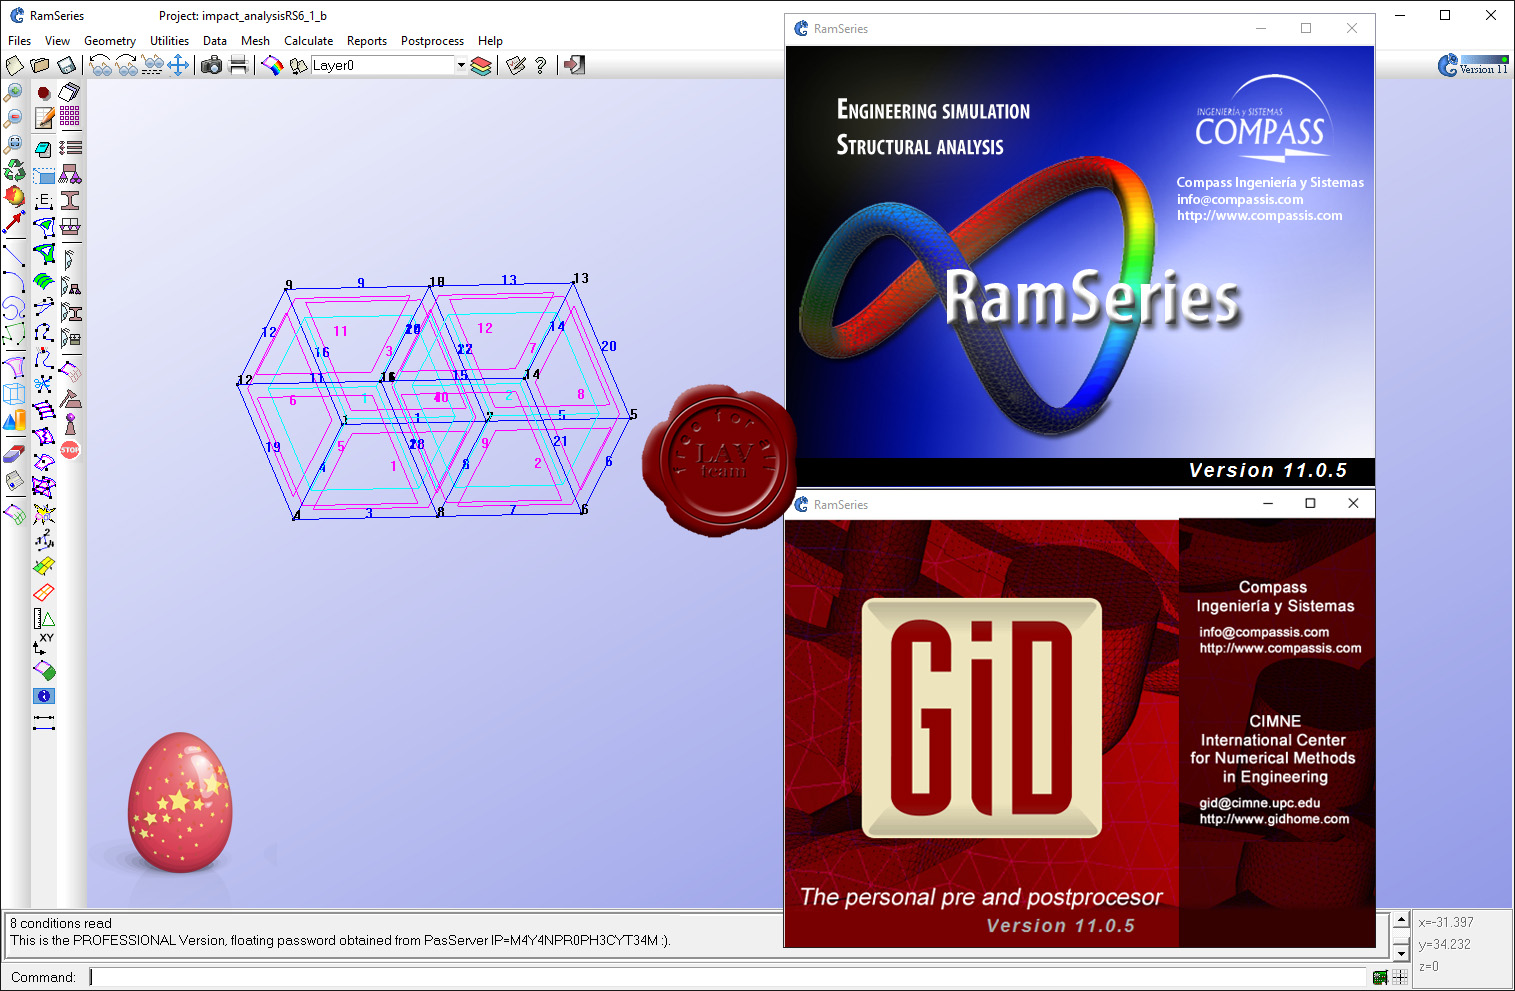This screenshot has width=1515, height=991.
Task: Click the purple grid icon
Action: click(70, 116)
